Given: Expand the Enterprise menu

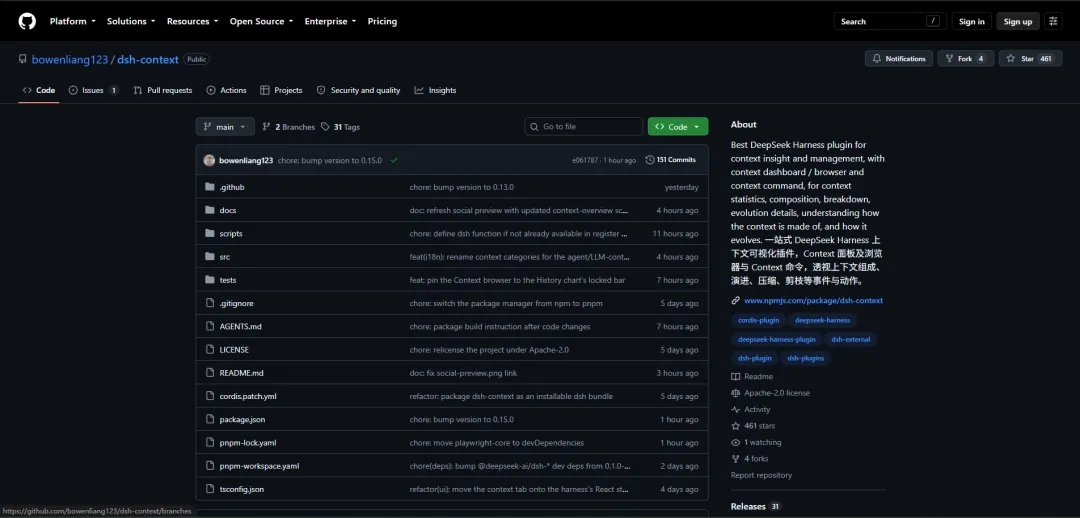Looking at the screenshot, I should 330,21.
